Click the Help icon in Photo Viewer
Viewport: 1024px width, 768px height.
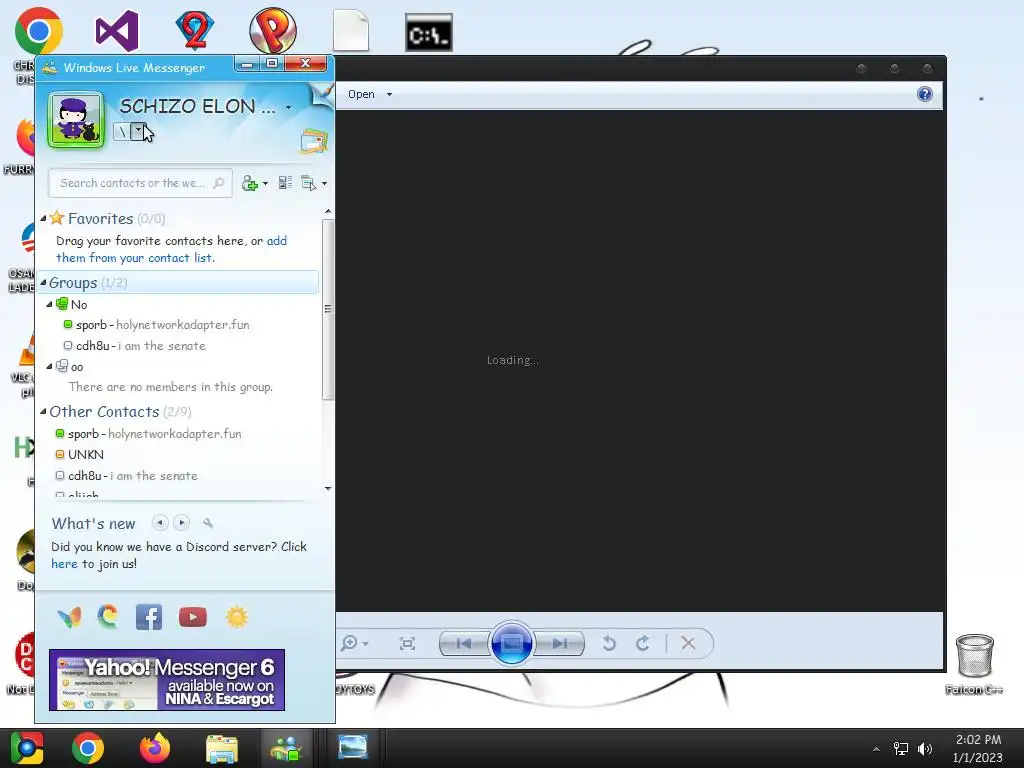click(925, 94)
